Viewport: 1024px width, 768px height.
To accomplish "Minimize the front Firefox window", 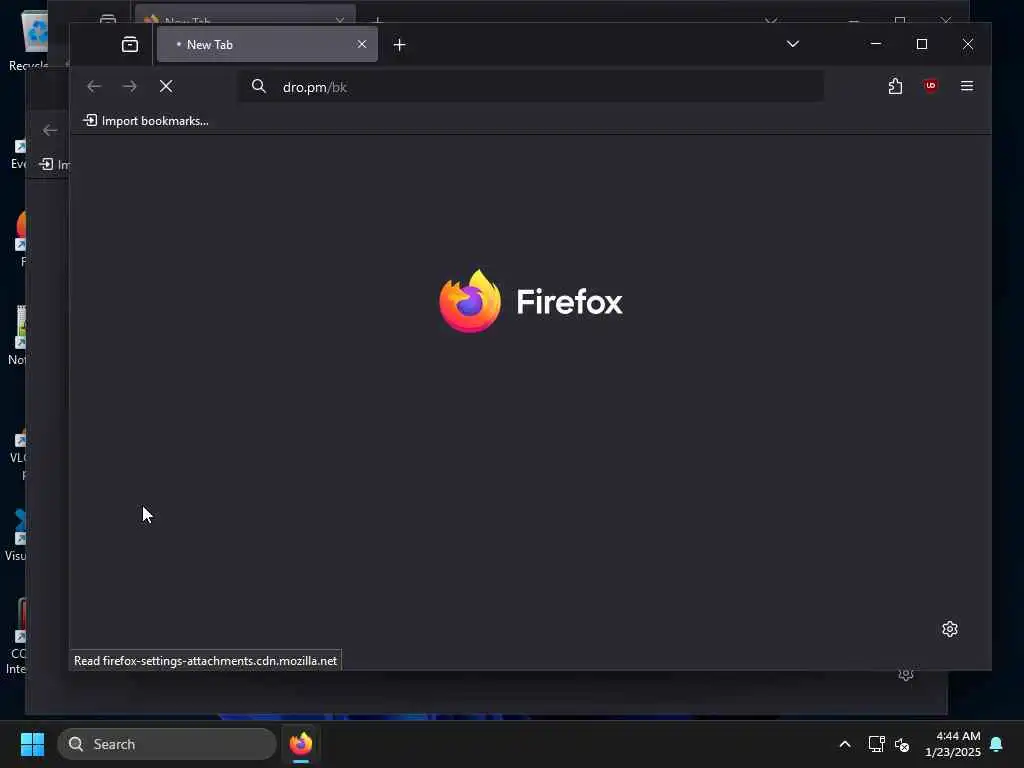I will pos(876,44).
